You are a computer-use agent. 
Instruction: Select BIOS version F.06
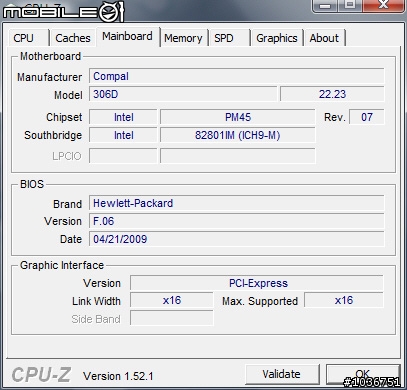point(237,221)
